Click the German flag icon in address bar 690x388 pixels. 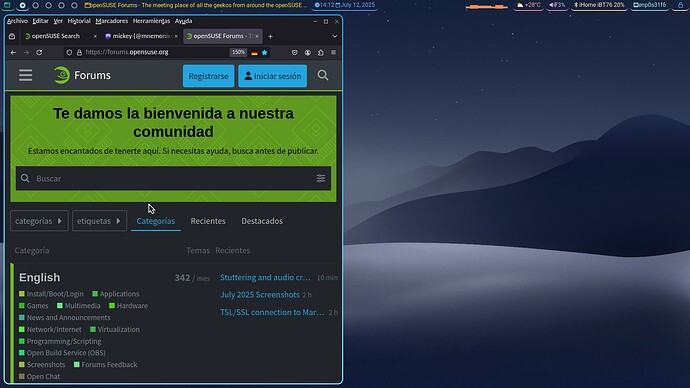pos(254,53)
